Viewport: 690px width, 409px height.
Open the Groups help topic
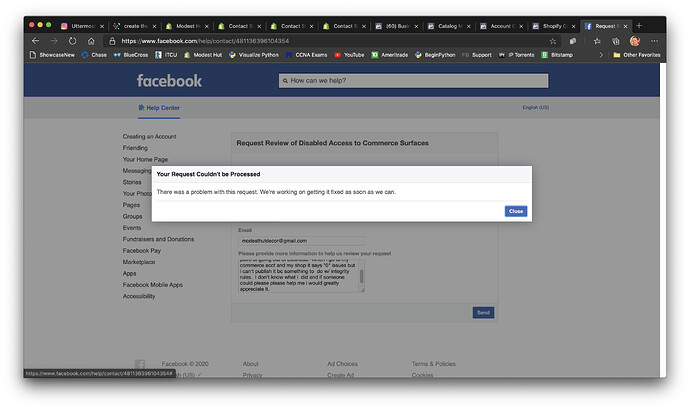[132, 217]
